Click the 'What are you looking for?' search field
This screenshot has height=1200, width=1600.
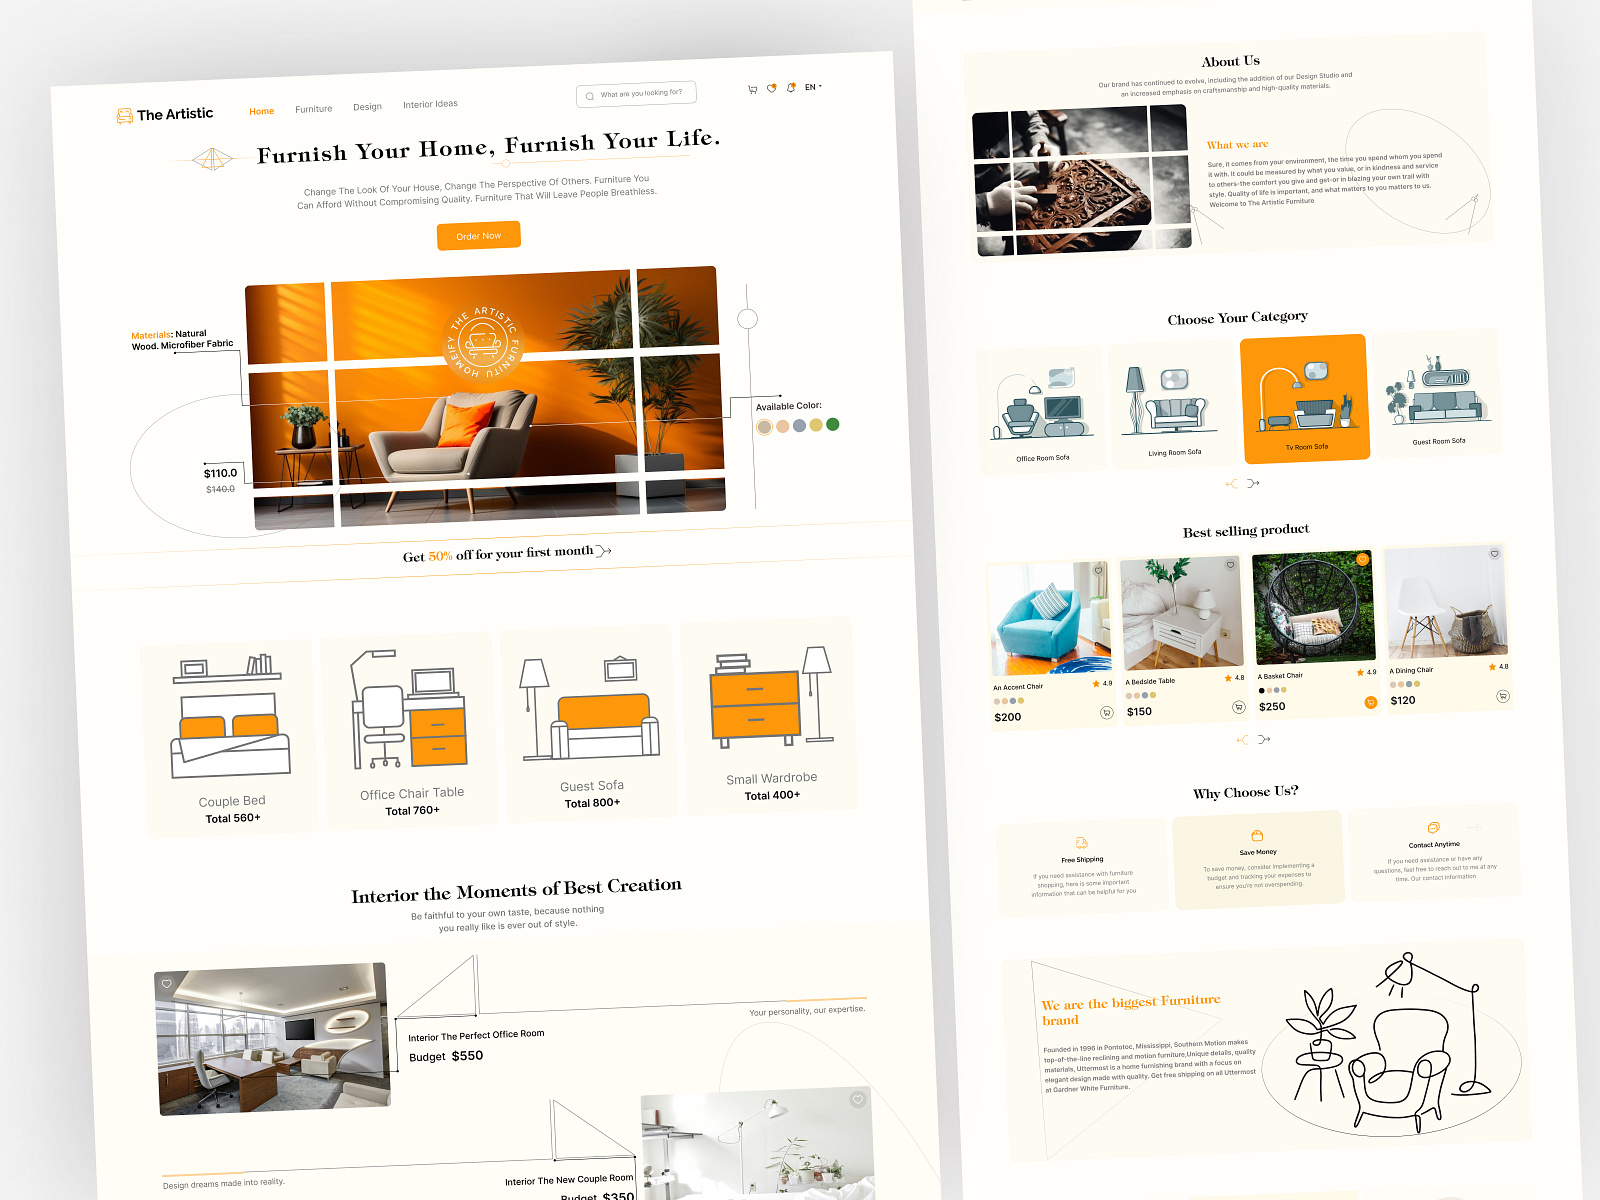pyautogui.click(x=636, y=93)
